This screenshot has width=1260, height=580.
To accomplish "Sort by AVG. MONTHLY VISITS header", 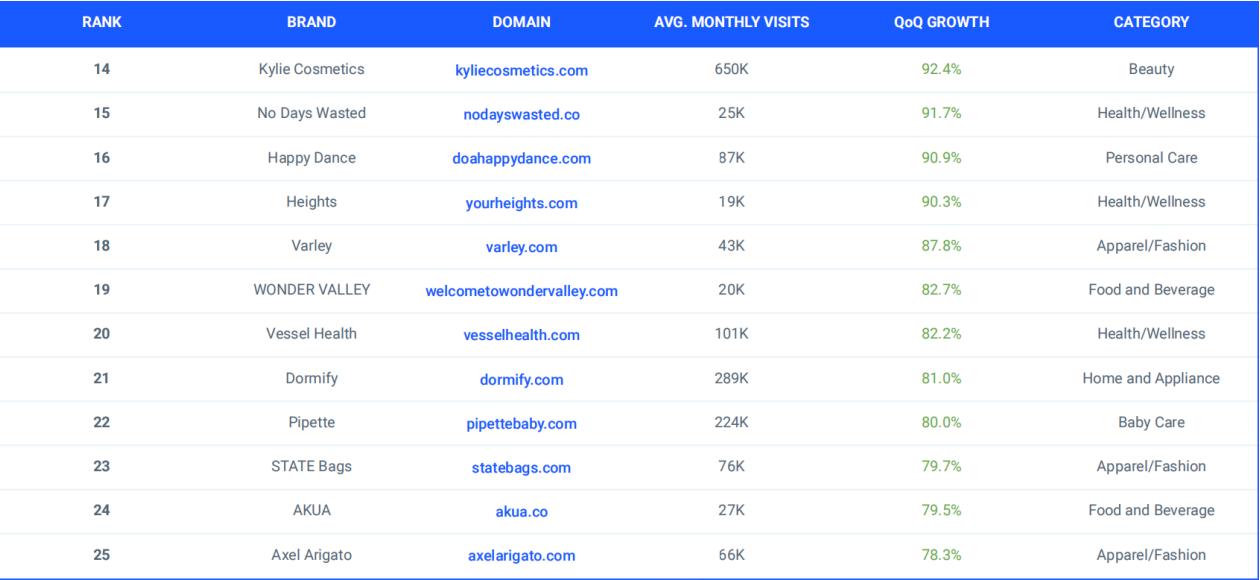I will (x=731, y=23).
